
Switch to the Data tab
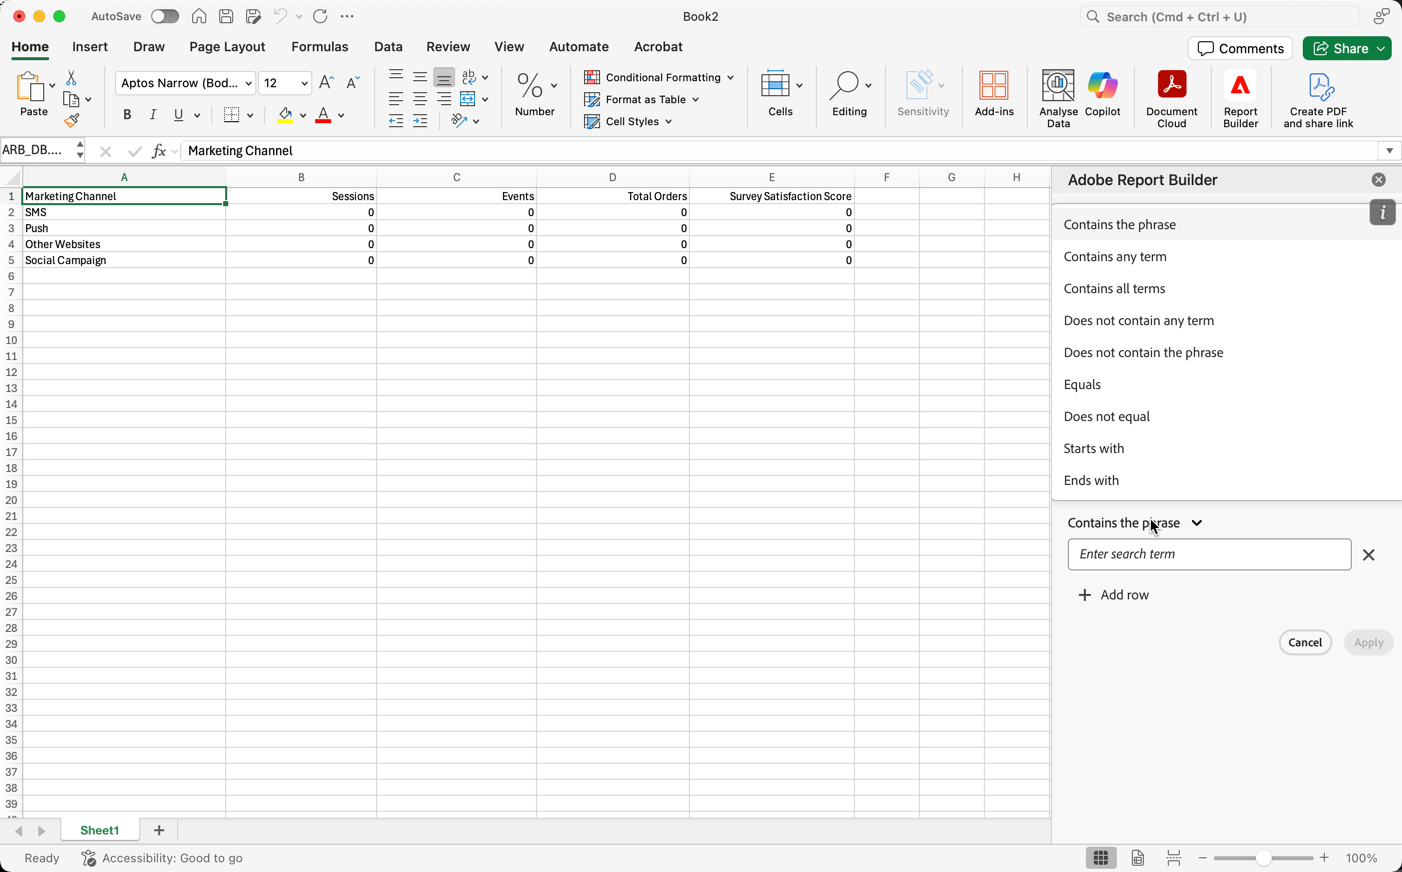click(x=388, y=47)
